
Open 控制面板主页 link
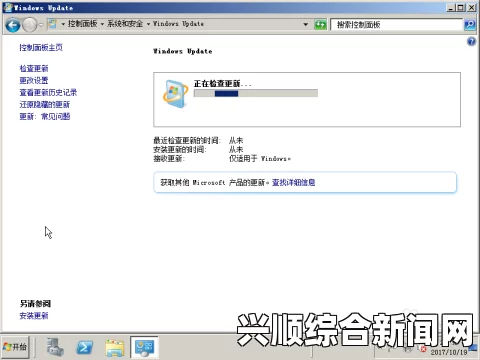(x=41, y=47)
